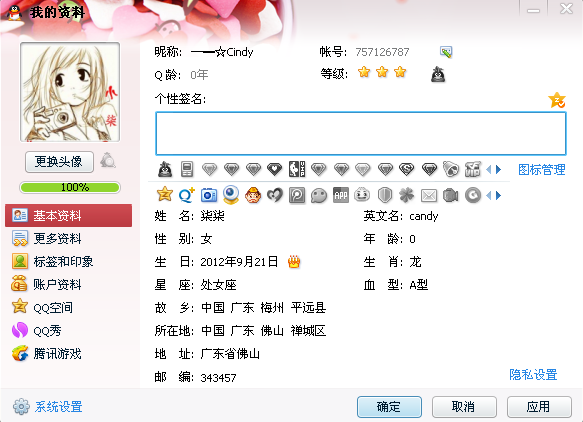
Task: Click the 100% profile completeness bar
Action: pos(70,187)
